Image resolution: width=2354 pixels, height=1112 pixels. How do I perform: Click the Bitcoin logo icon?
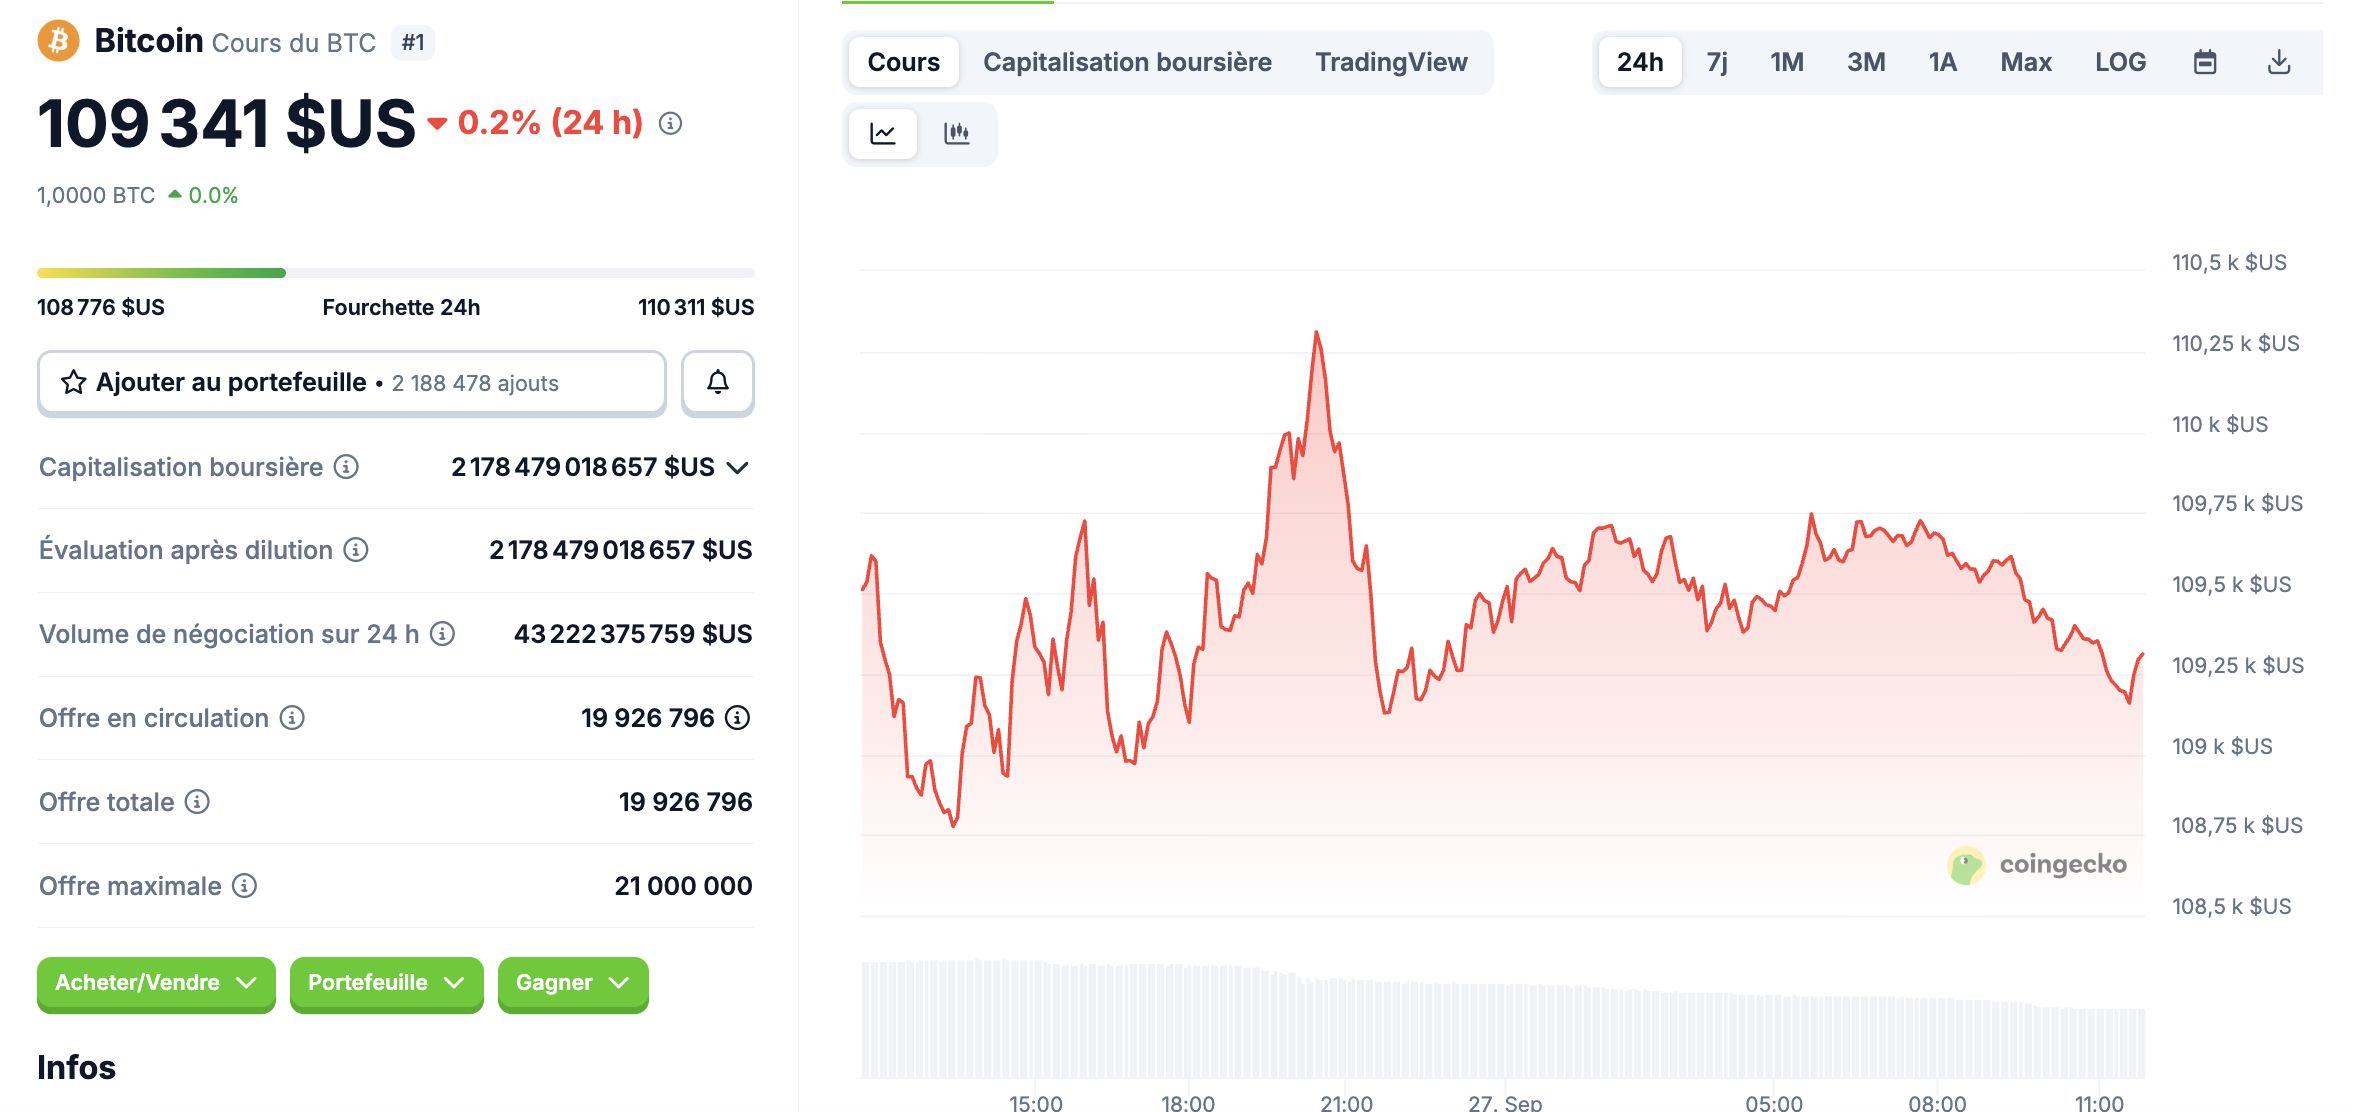[x=58, y=41]
